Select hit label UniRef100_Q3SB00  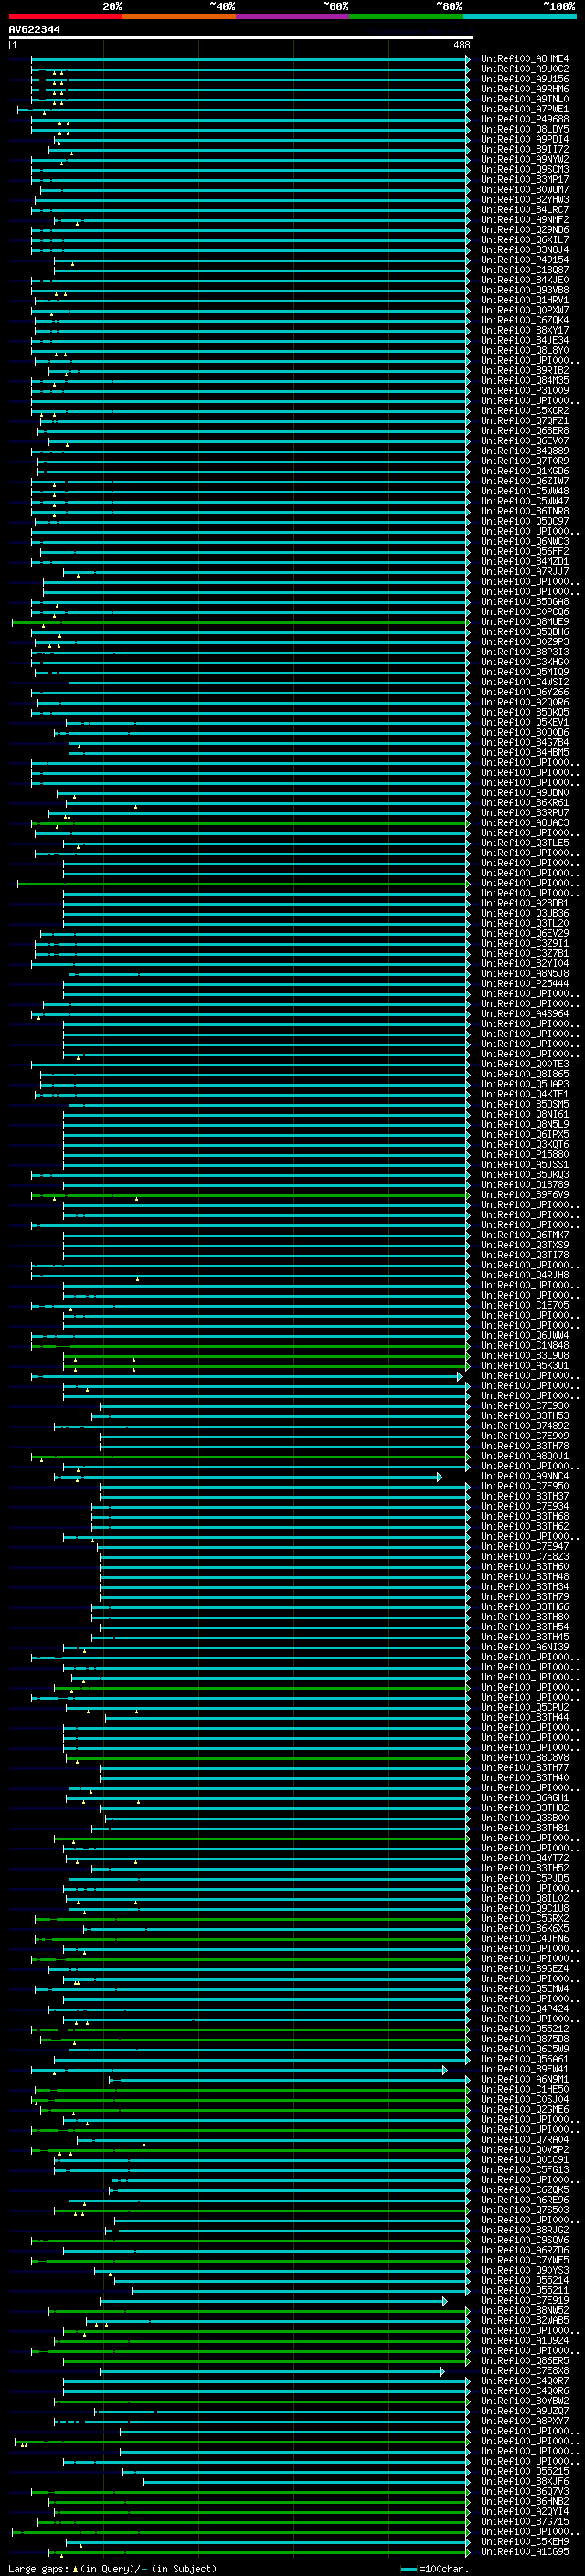pos(525,1818)
